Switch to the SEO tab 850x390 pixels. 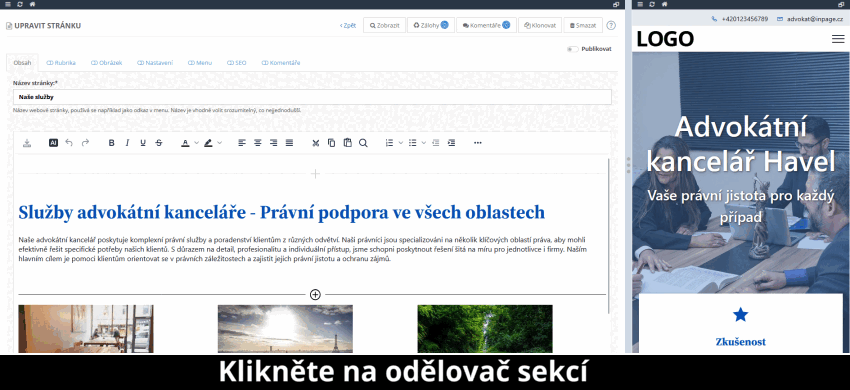click(236, 62)
